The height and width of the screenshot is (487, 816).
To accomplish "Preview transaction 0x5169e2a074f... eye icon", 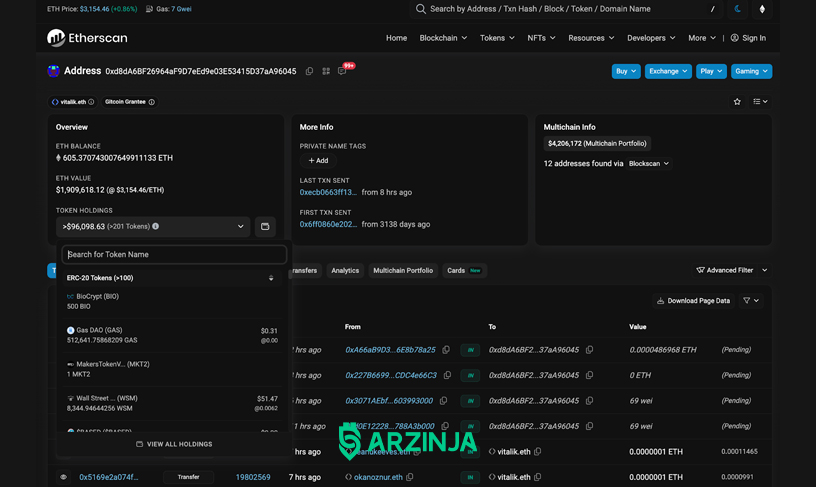I will pyautogui.click(x=63, y=477).
